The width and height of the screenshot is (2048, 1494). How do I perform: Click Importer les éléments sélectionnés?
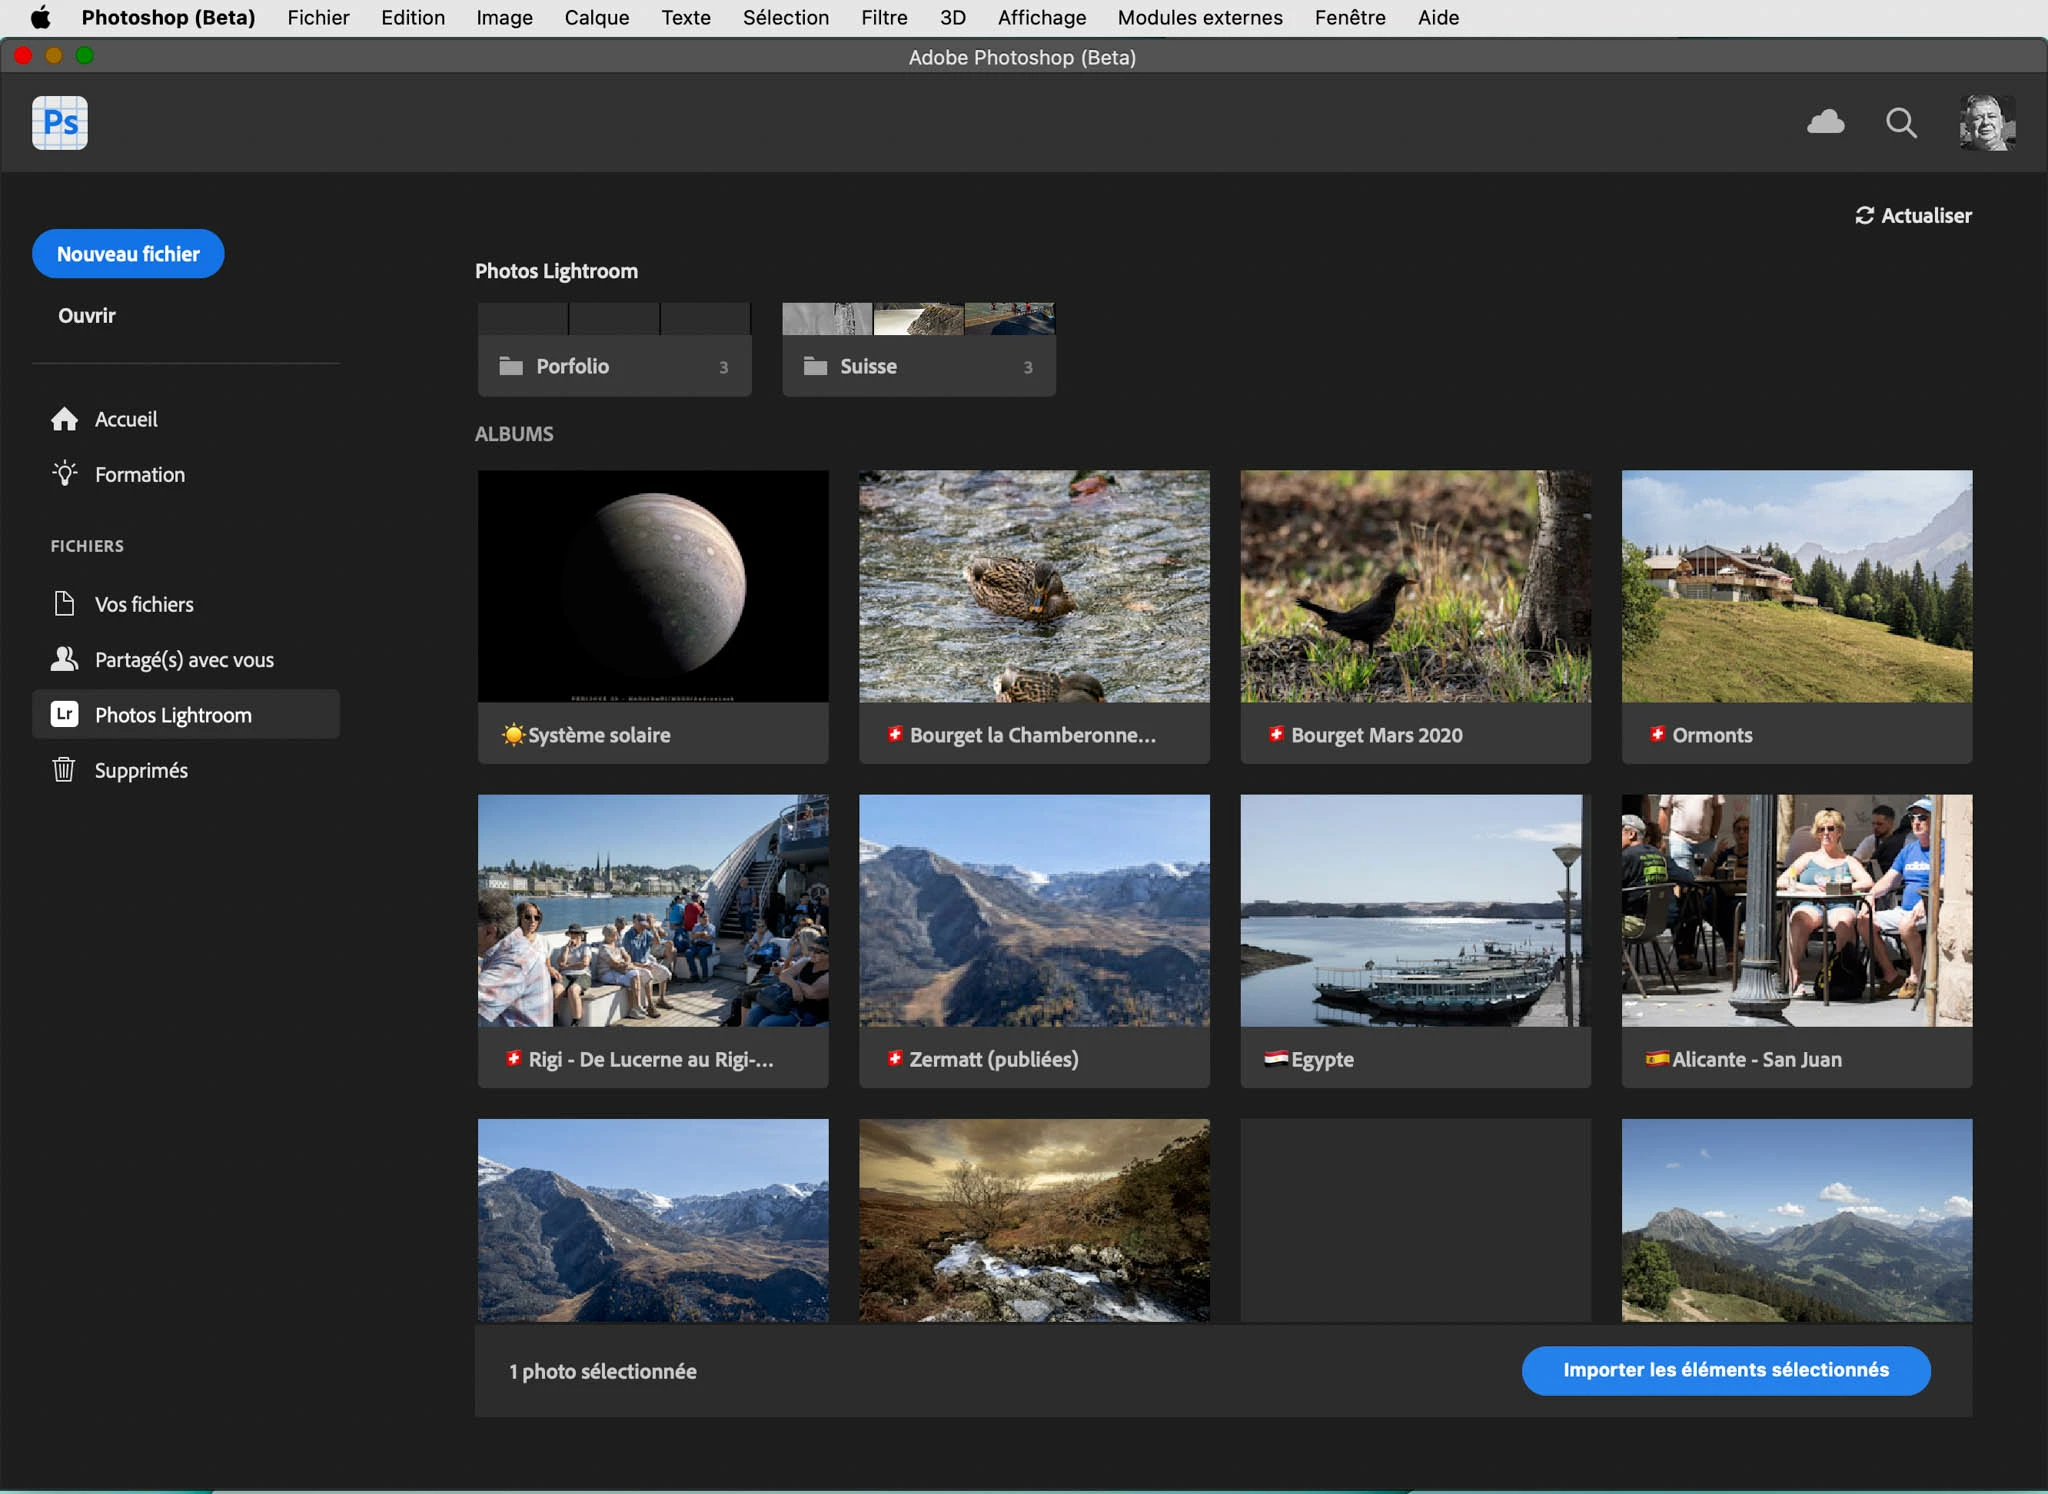click(1725, 1370)
